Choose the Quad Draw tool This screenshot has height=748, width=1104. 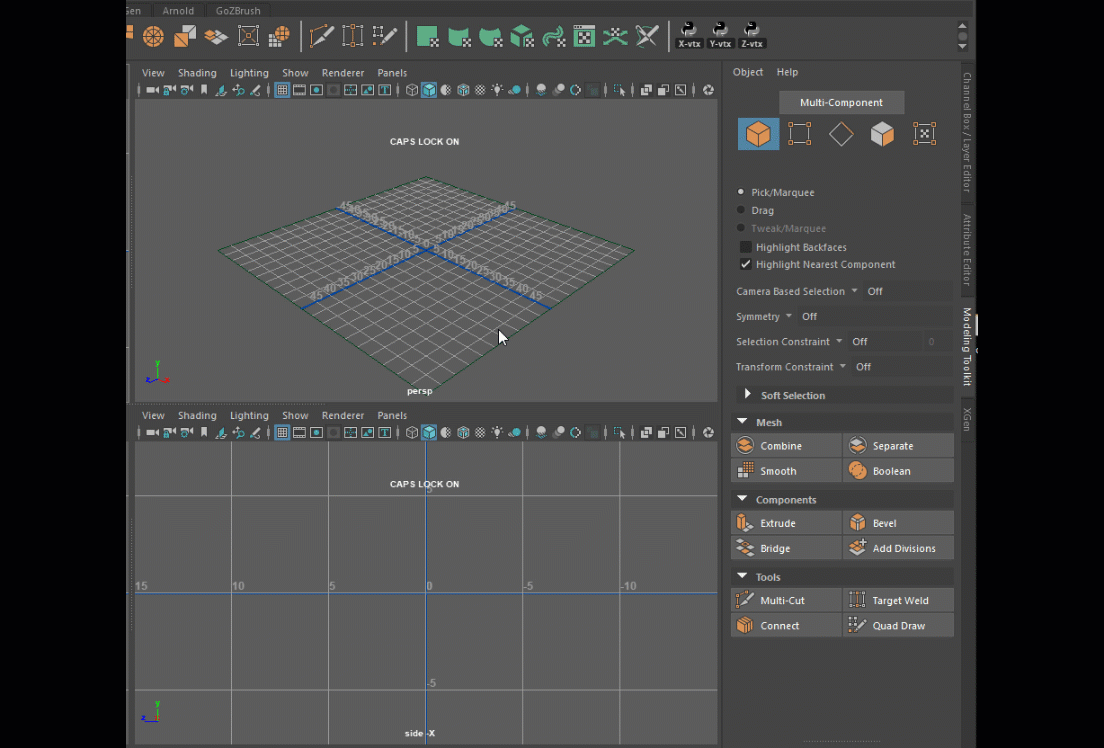pyautogui.click(x=898, y=626)
